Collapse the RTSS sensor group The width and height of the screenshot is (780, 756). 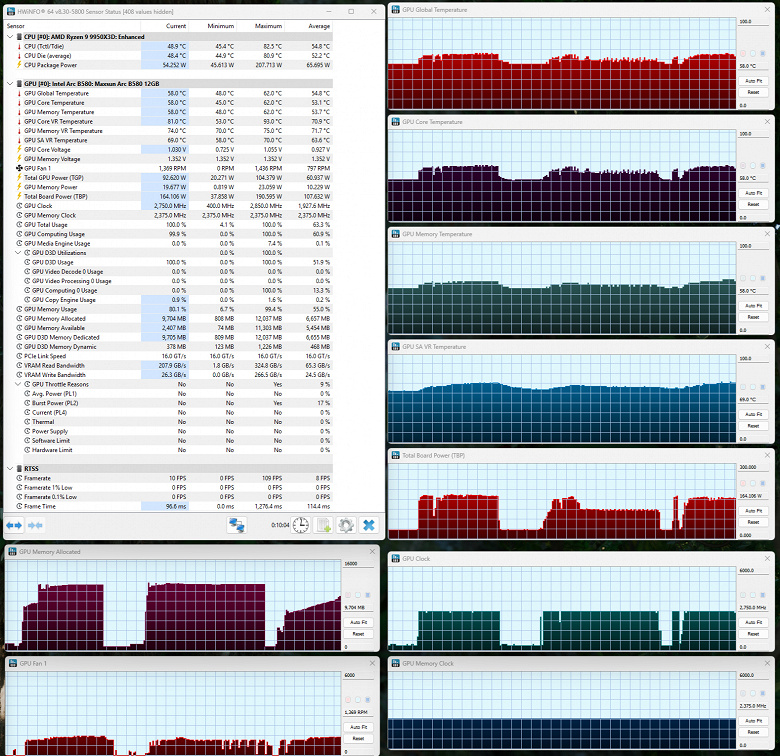click(11, 468)
